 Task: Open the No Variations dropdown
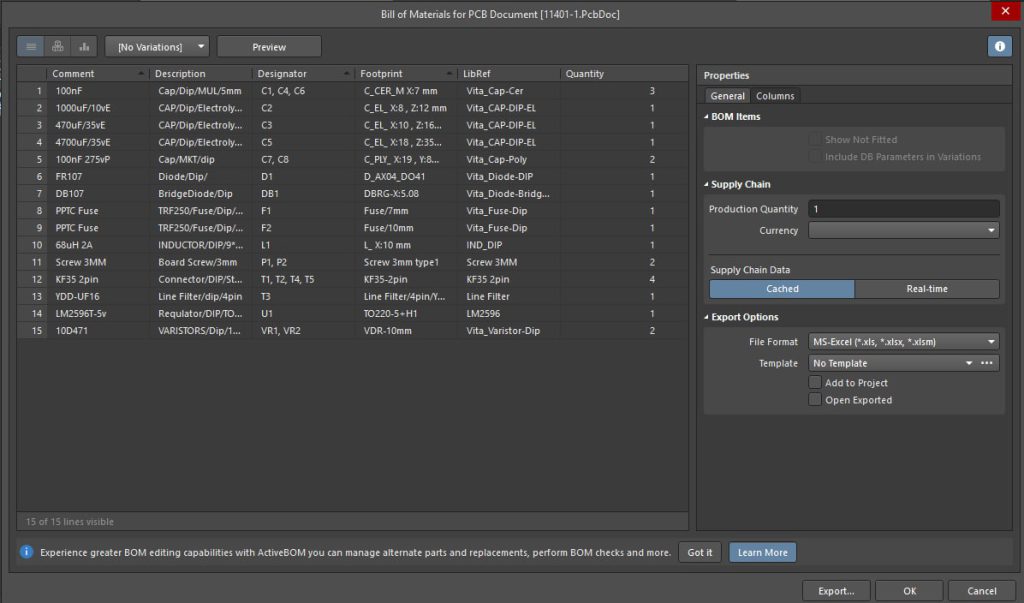[157, 47]
